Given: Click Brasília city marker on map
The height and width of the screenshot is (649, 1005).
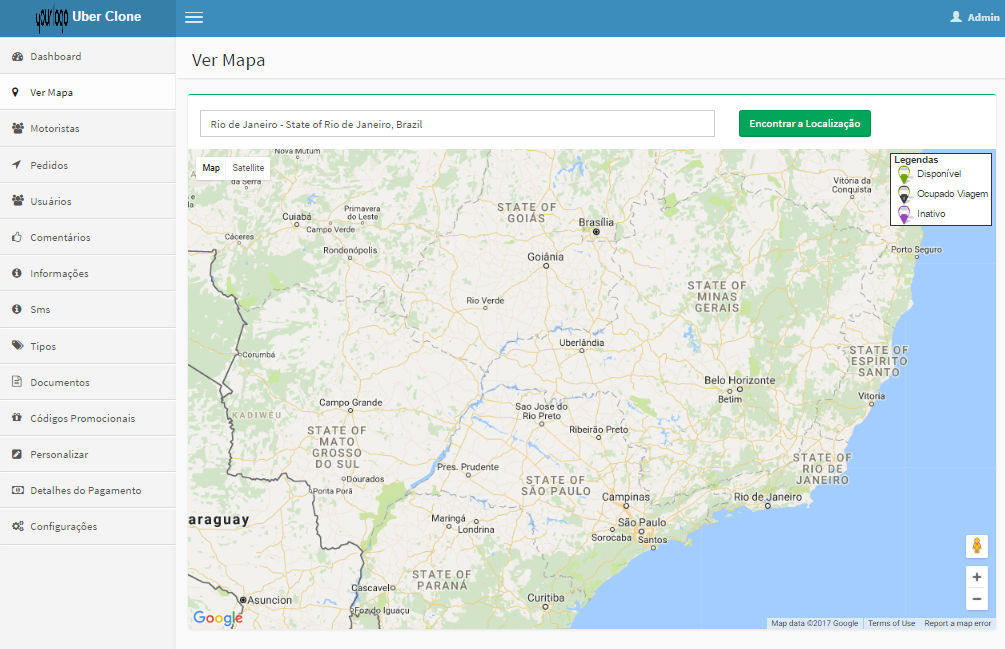Looking at the screenshot, I should coord(596,232).
